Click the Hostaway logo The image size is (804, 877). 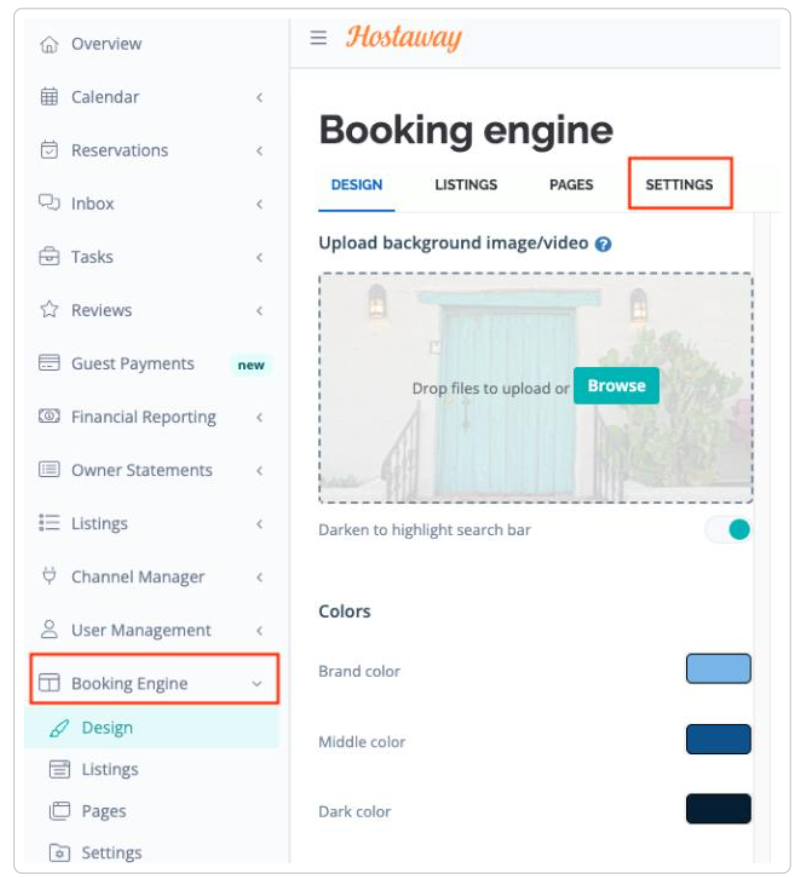403,37
